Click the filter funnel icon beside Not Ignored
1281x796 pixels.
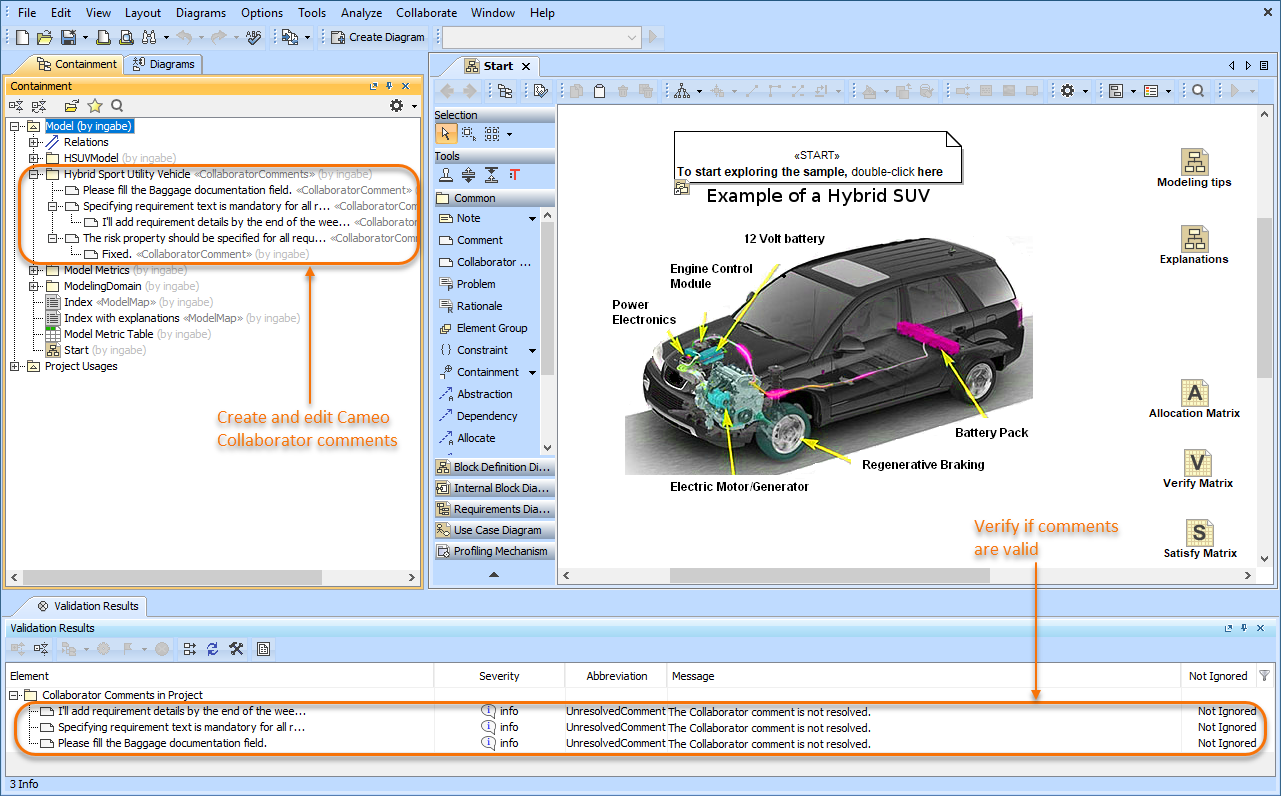(1265, 676)
